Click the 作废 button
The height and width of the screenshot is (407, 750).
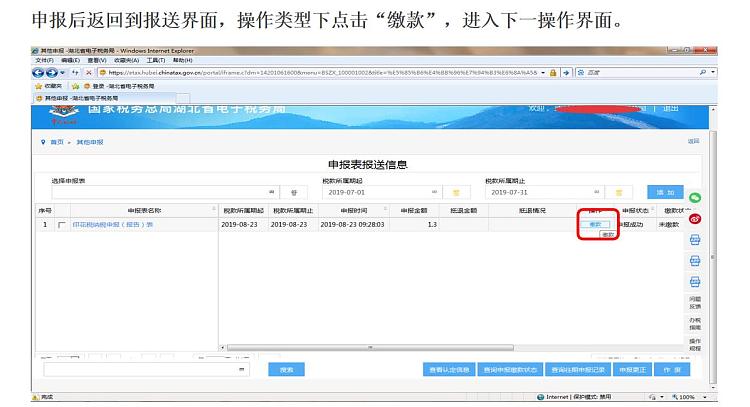(x=672, y=370)
